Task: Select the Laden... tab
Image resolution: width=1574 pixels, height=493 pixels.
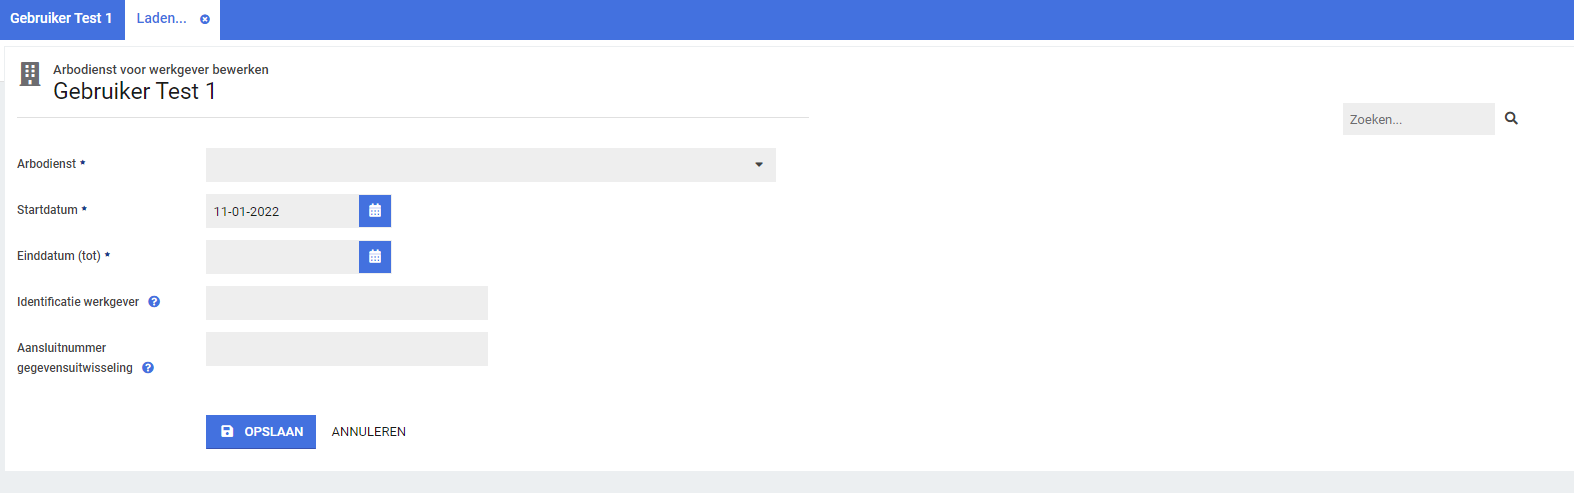Action: 161,19
